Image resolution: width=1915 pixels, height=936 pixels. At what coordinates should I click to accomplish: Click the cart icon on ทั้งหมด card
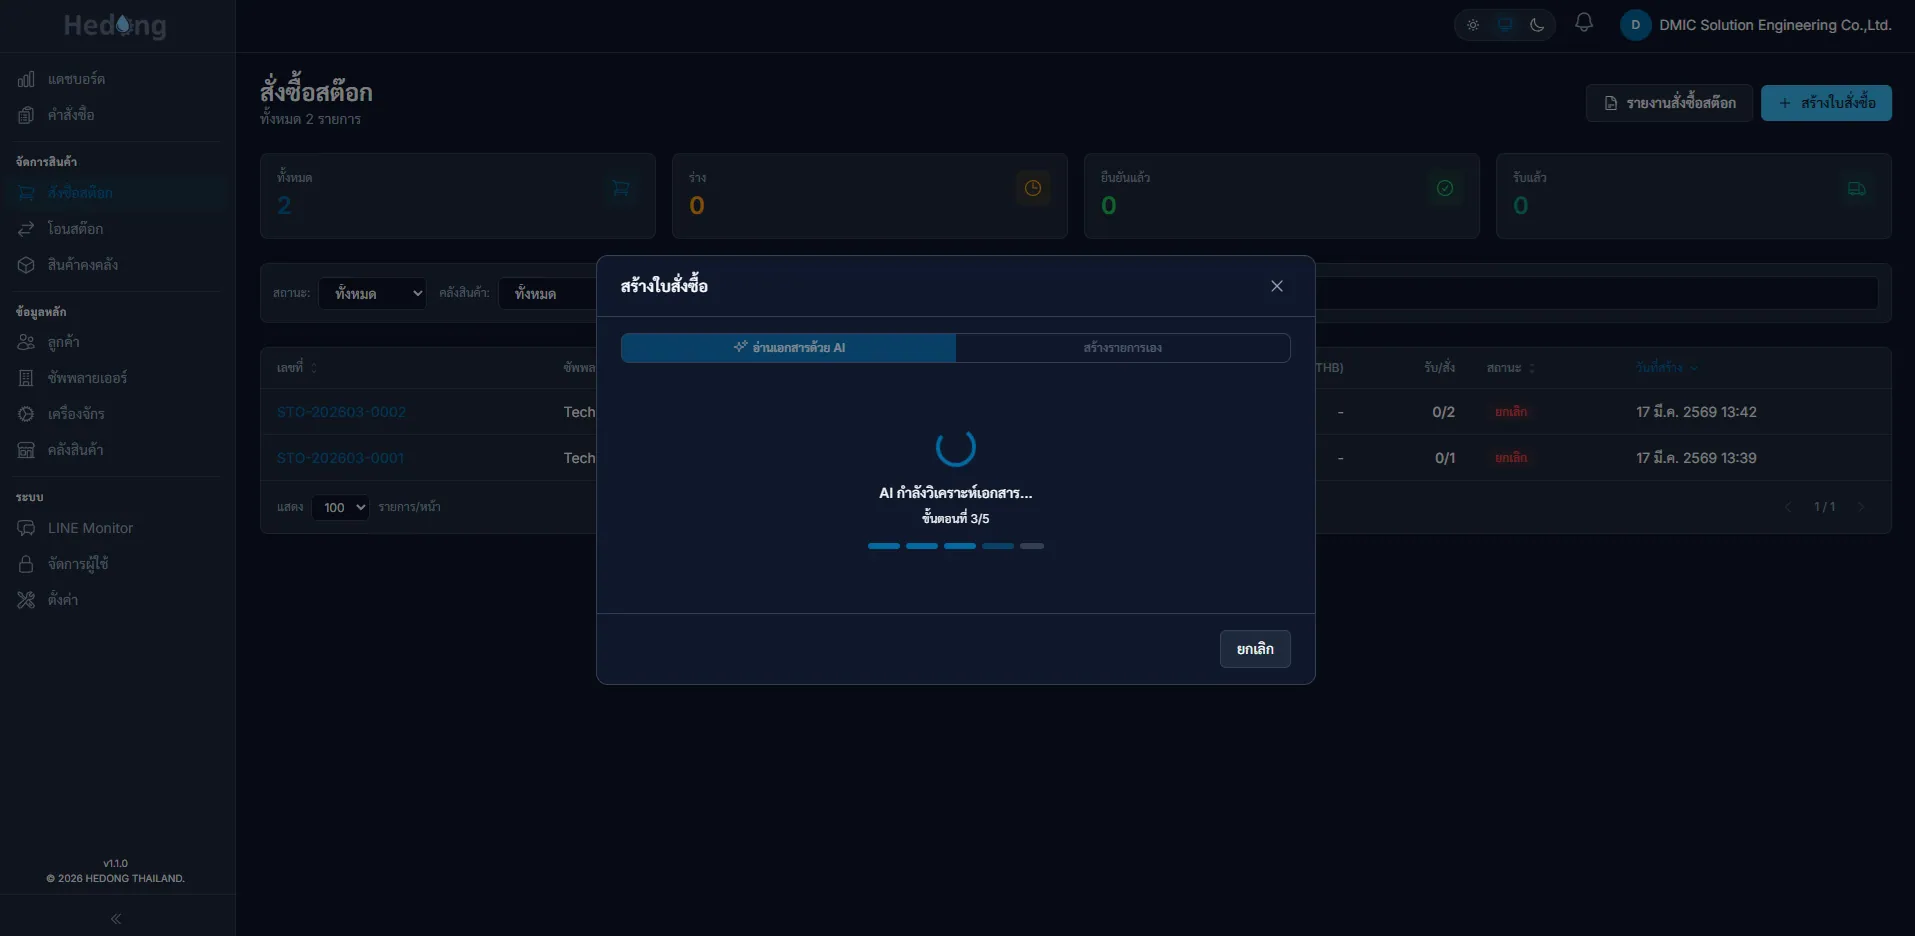[x=621, y=188]
